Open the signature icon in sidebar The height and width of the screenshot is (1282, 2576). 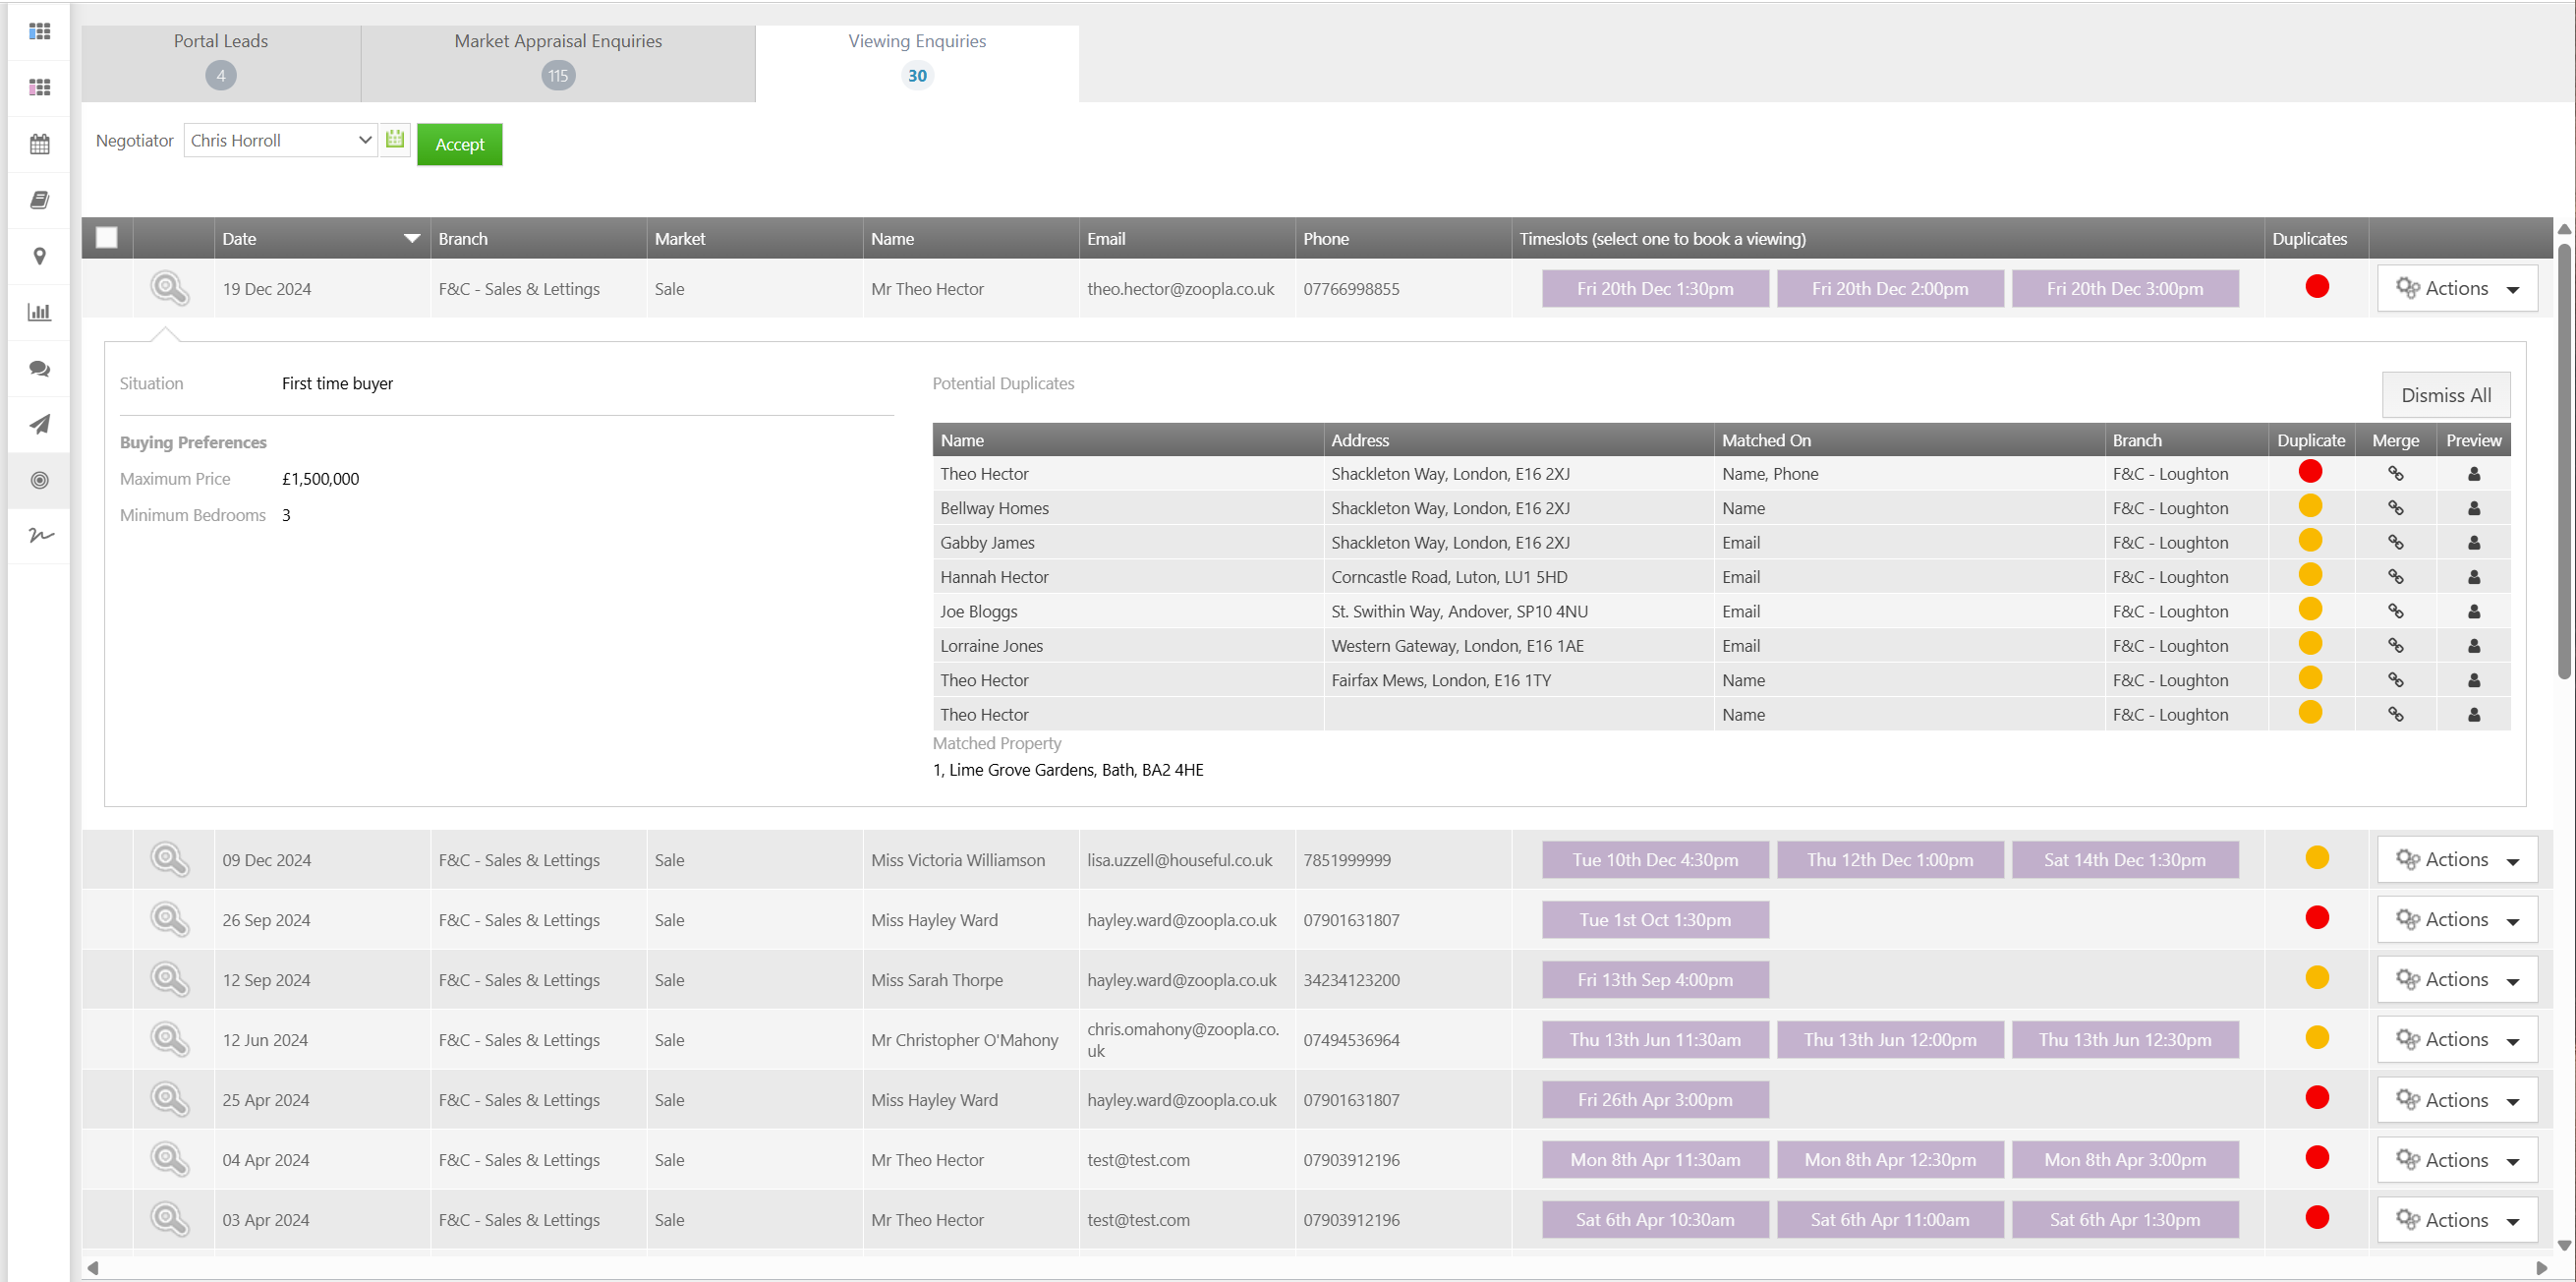[40, 535]
